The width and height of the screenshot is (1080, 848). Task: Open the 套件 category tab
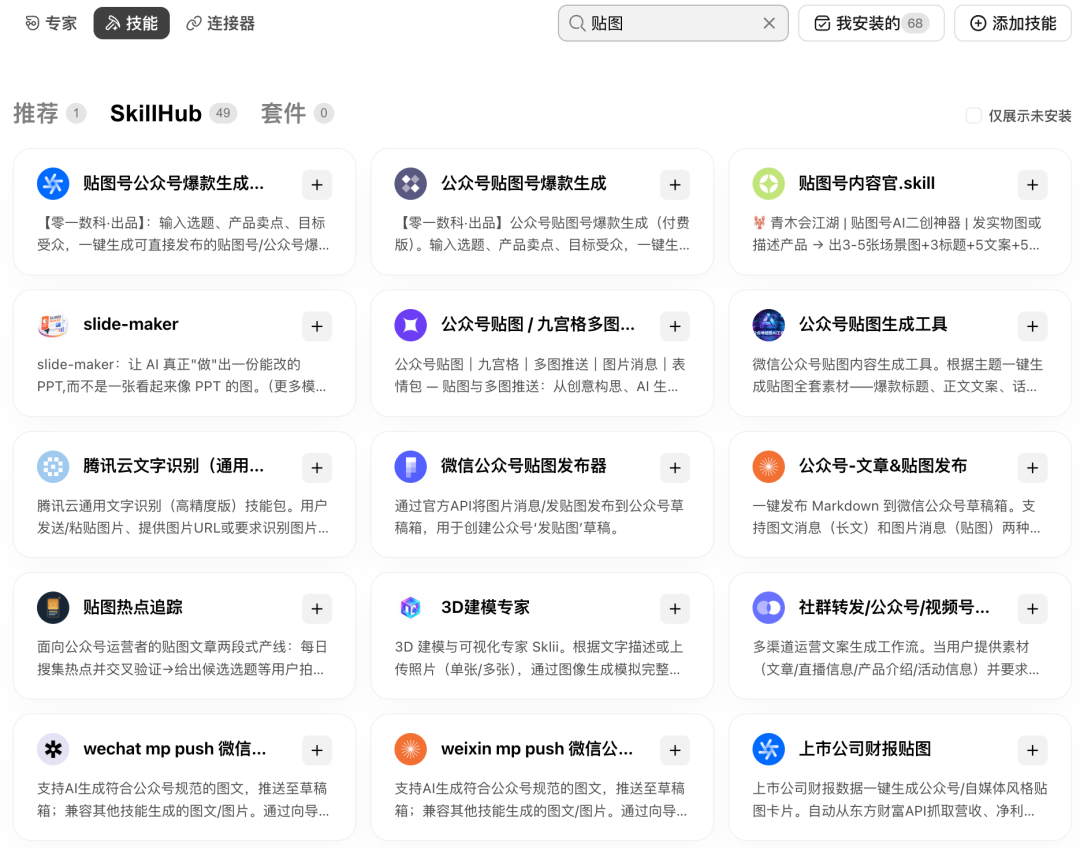[297, 113]
